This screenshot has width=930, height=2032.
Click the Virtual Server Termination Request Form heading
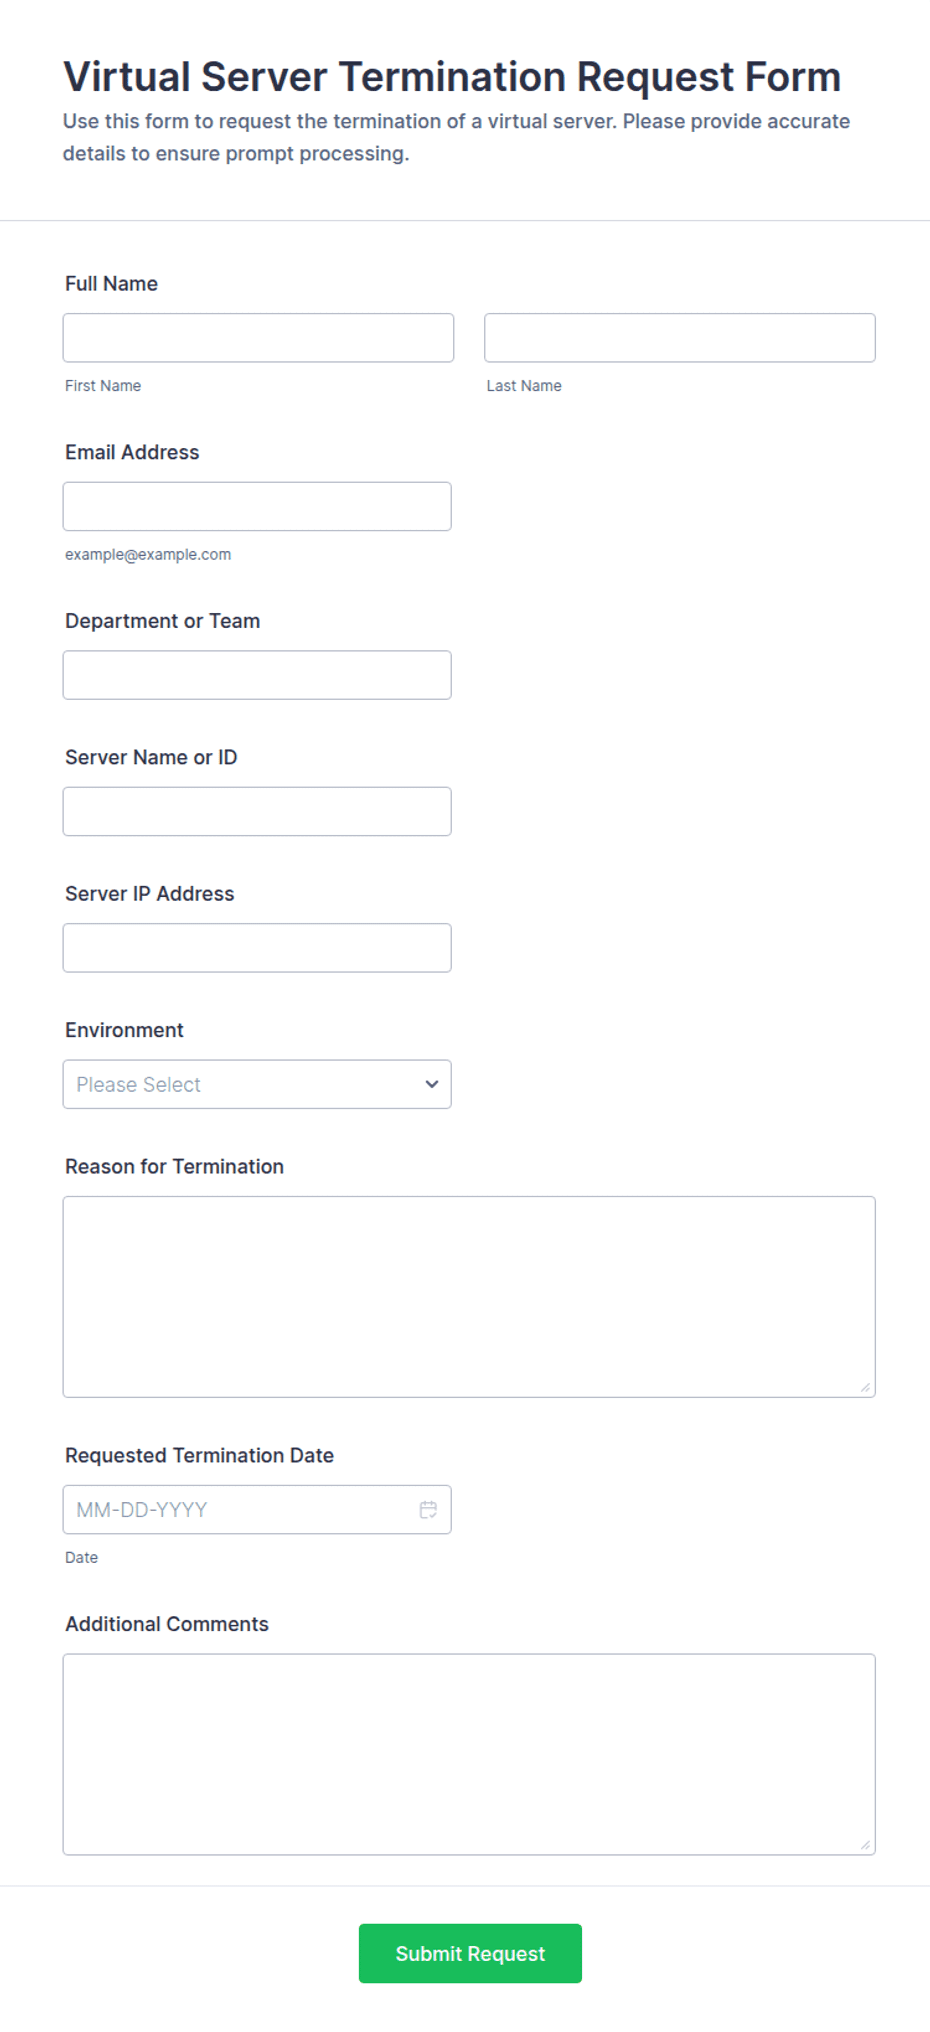tap(452, 77)
